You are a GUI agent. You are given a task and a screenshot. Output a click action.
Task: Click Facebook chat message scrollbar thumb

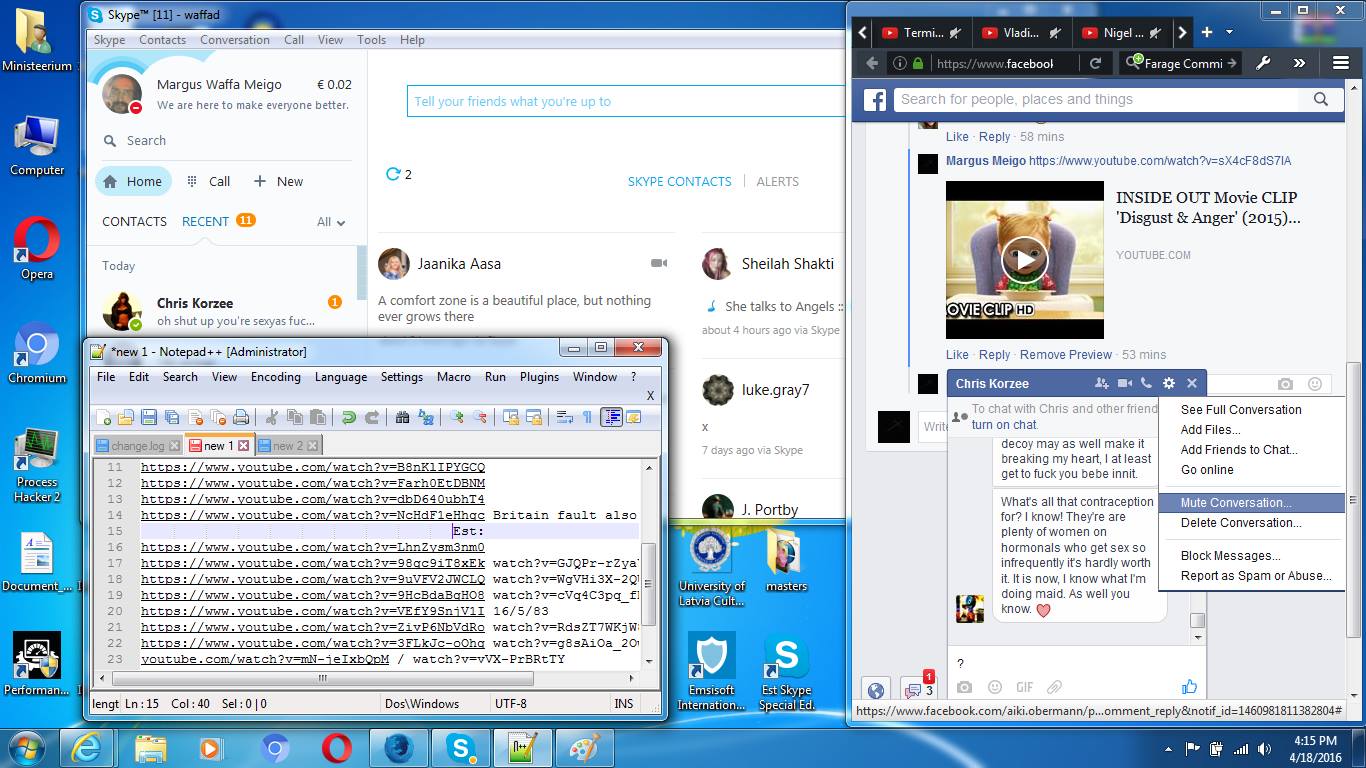[1197, 621]
